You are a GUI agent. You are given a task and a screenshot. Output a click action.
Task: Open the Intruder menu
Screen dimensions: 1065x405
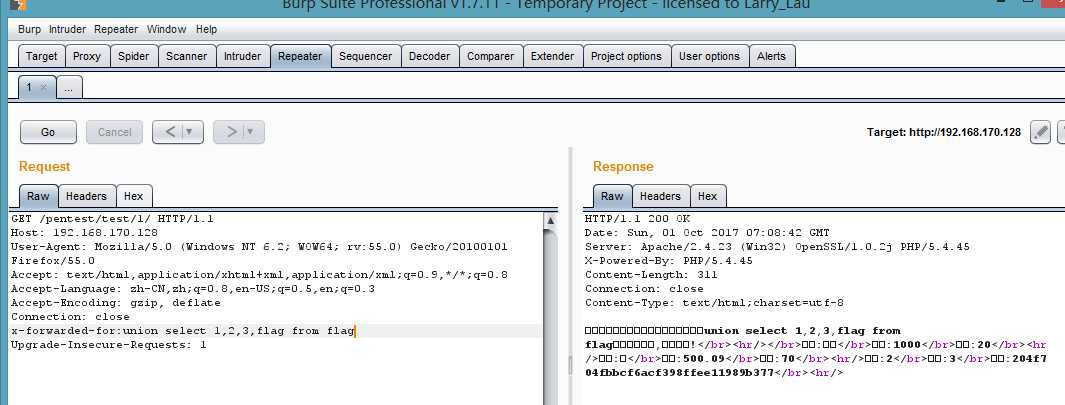67,29
